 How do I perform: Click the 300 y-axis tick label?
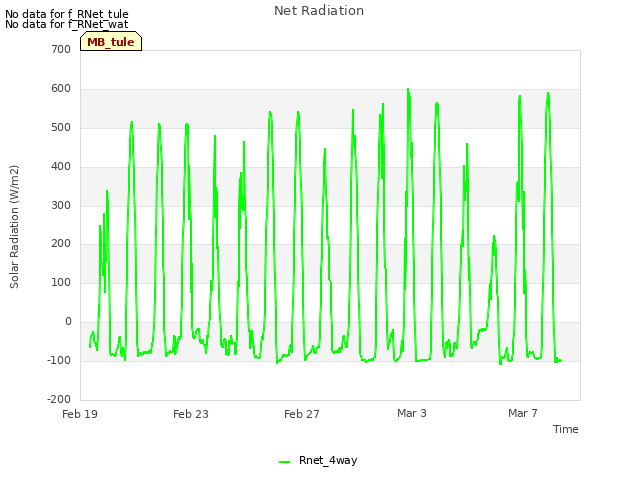(x=61, y=205)
